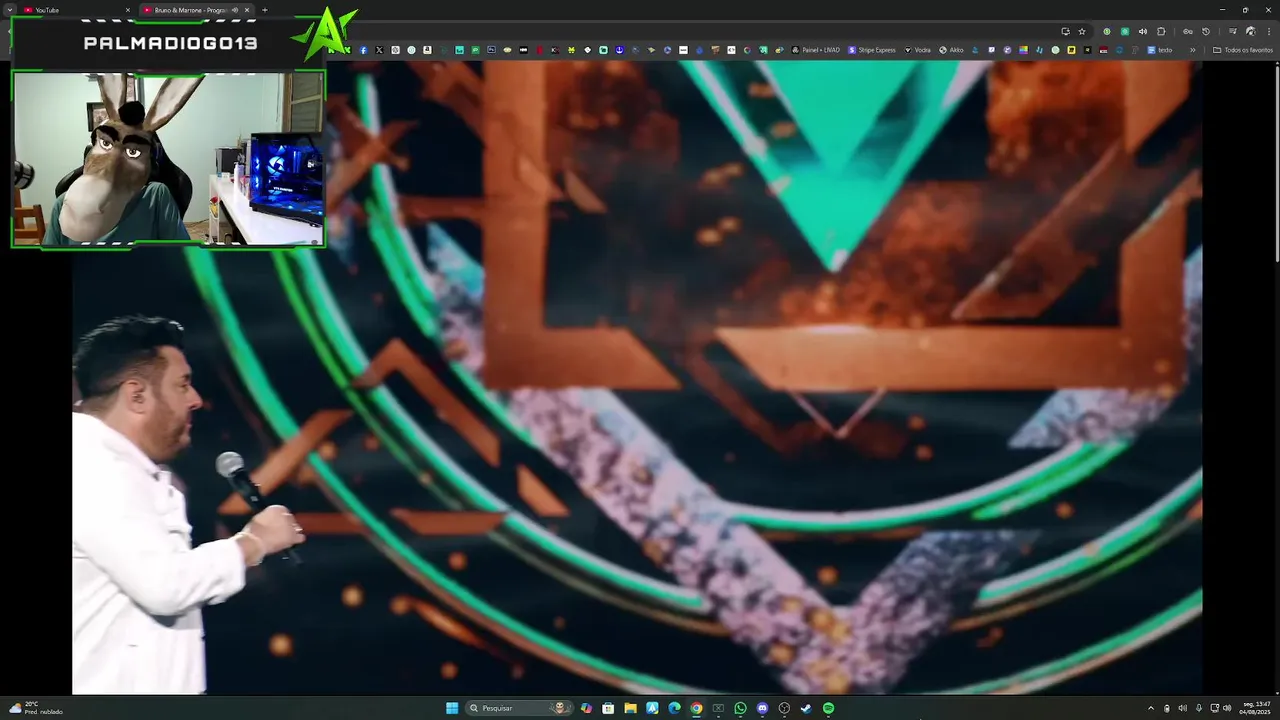This screenshot has height=720, width=1280.
Task: Open File Explorer from taskbar
Action: 630,708
